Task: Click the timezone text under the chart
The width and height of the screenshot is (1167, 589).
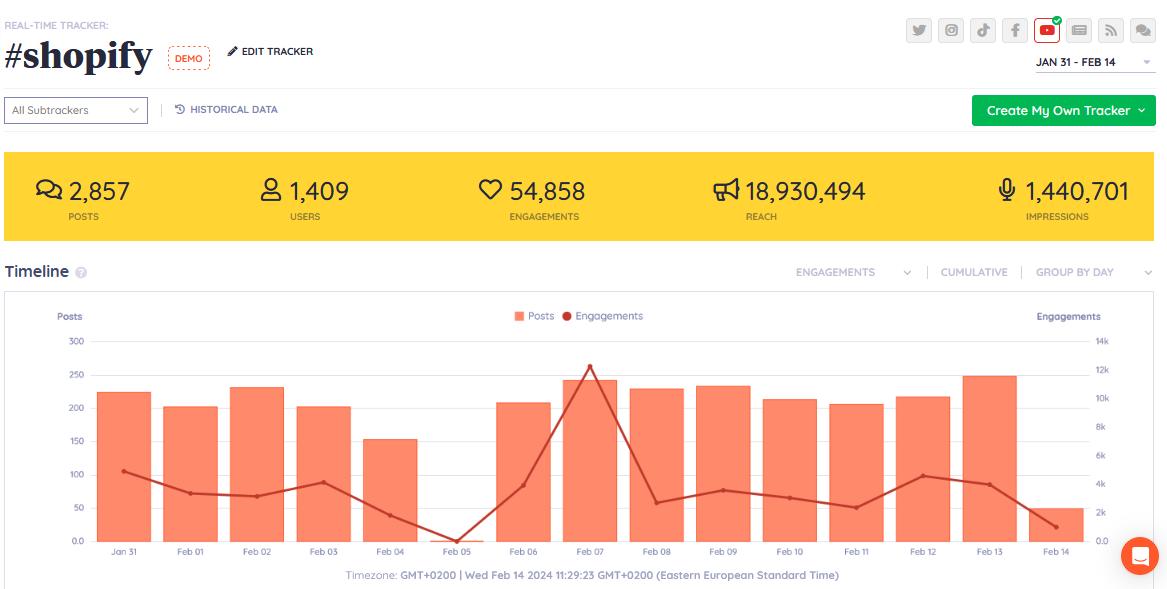Action: click(x=592, y=576)
